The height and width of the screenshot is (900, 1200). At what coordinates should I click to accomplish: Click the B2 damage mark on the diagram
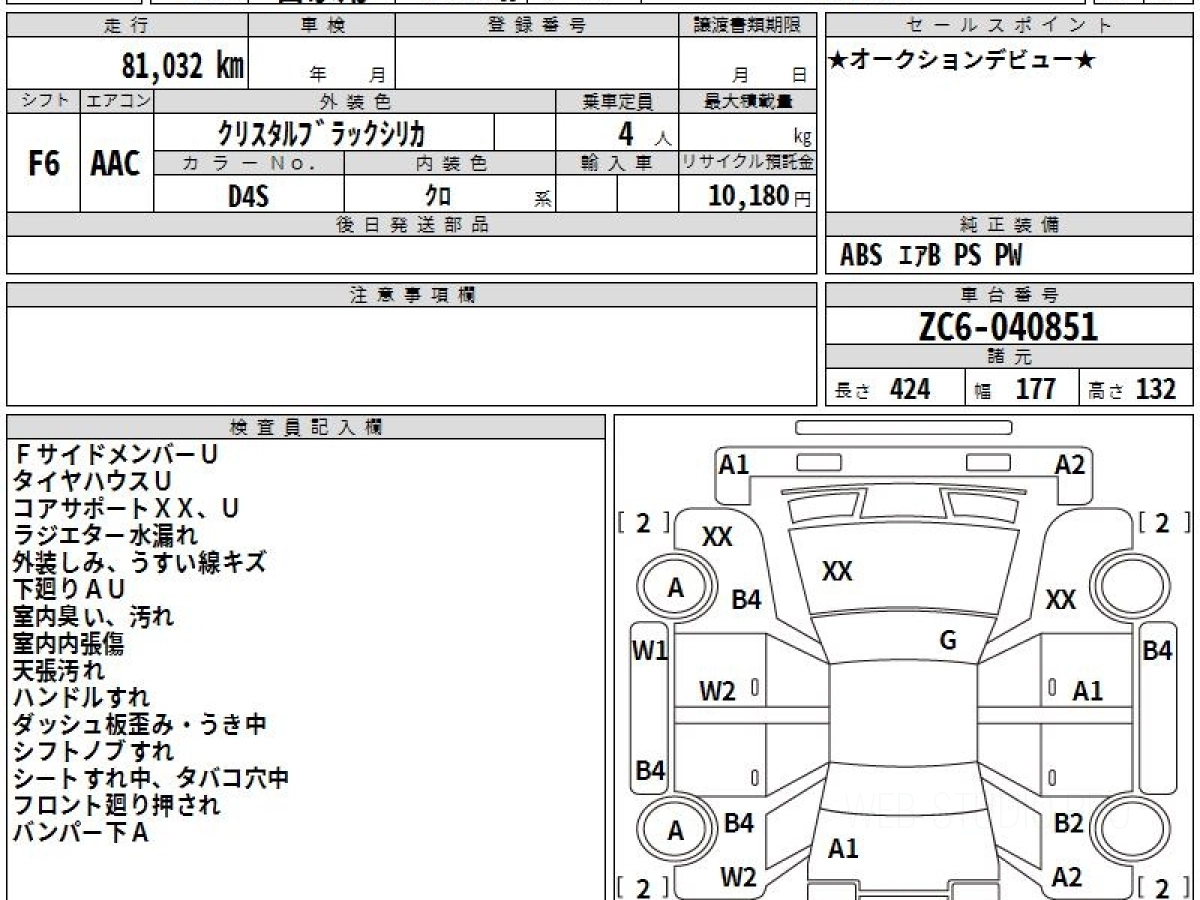pos(1068,823)
